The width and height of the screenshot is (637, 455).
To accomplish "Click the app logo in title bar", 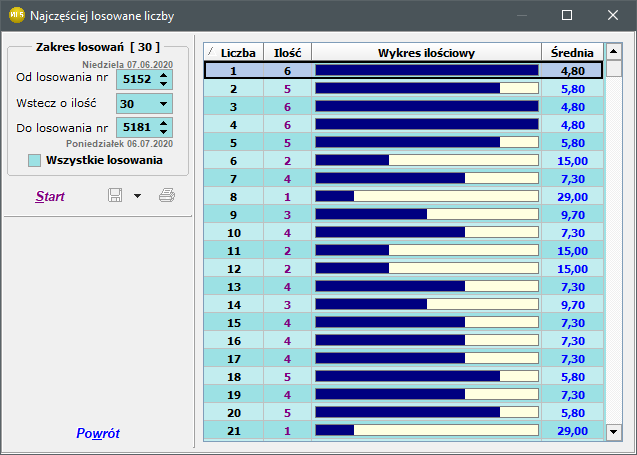I will (x=17, y=15).
